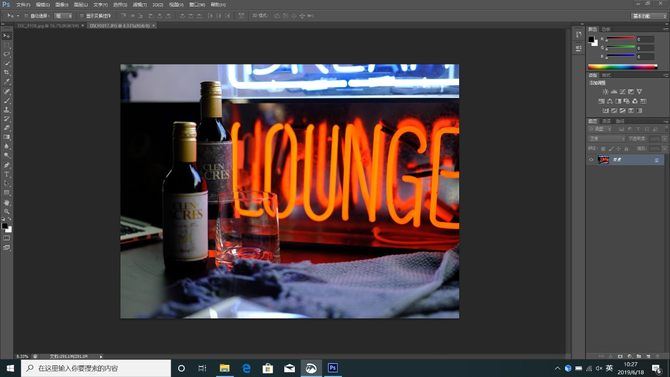The width and height of the screenshot is (670, 377).
Task: Toggle Quick Mask mode in the toolbox
Action: [6, 238]
